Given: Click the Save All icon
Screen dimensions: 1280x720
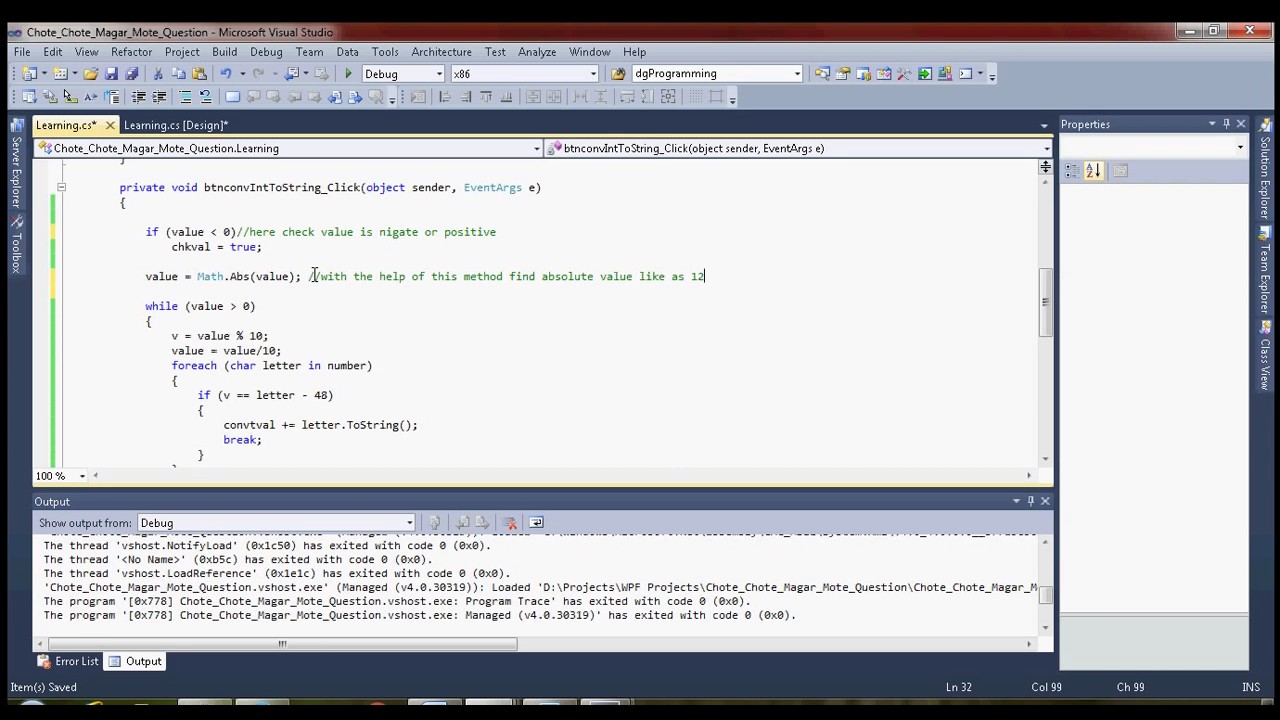Looking at the screenshot, I should tap(132, 73).
